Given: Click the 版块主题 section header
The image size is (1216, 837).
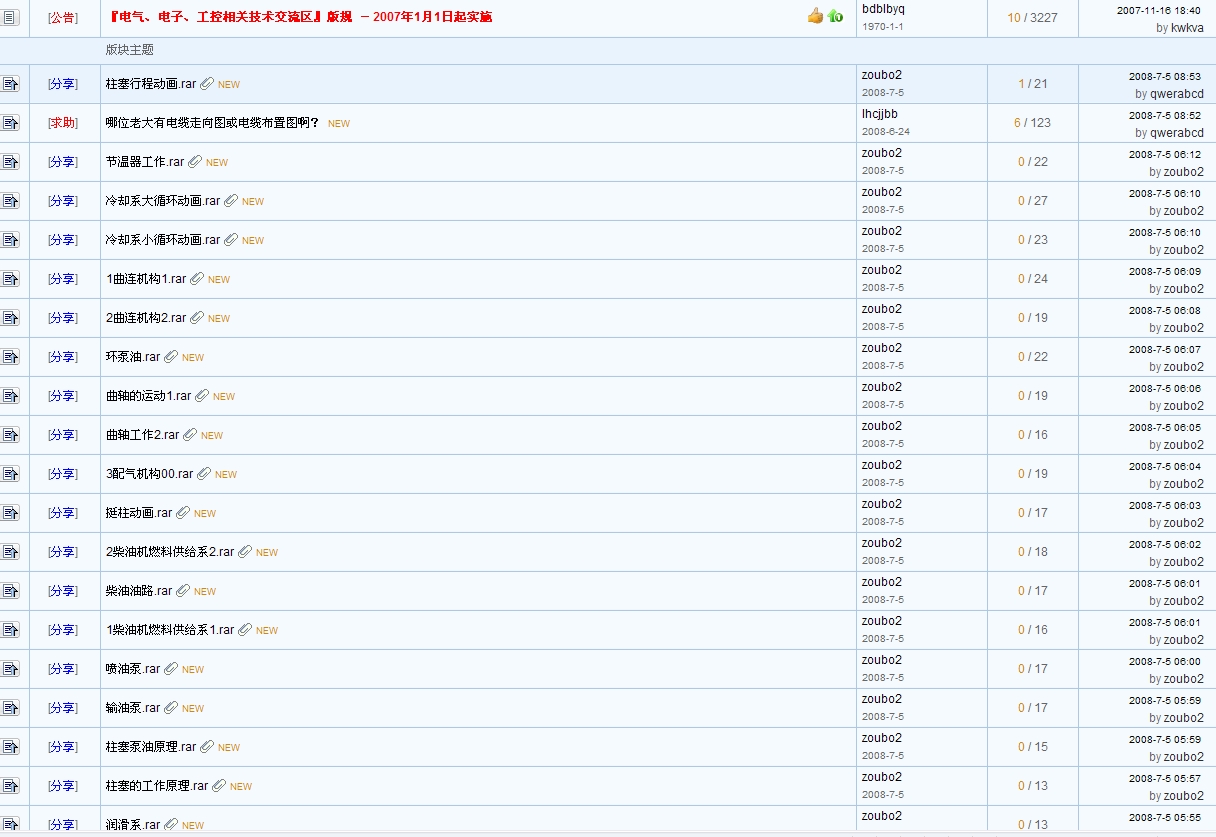Looking at the screenshot, I should (x=130, y=50).
